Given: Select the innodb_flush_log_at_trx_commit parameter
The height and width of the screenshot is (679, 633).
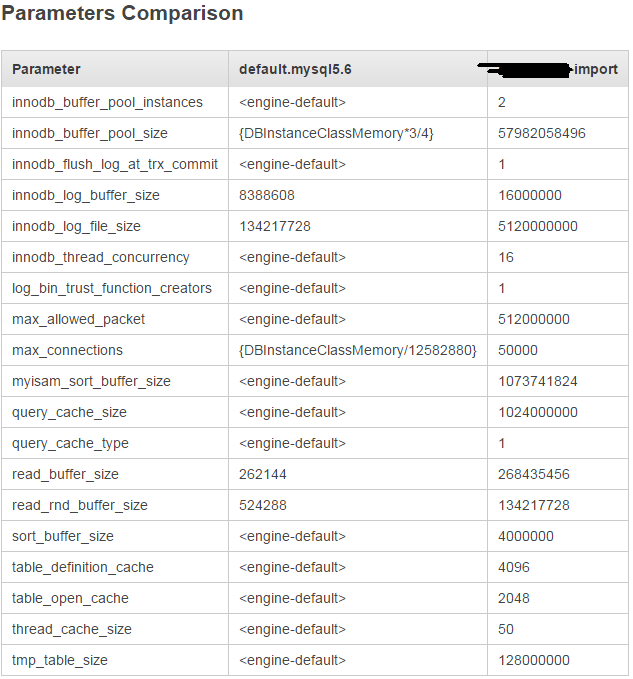Looking at the screenshot, I should (x=112, y=164).
